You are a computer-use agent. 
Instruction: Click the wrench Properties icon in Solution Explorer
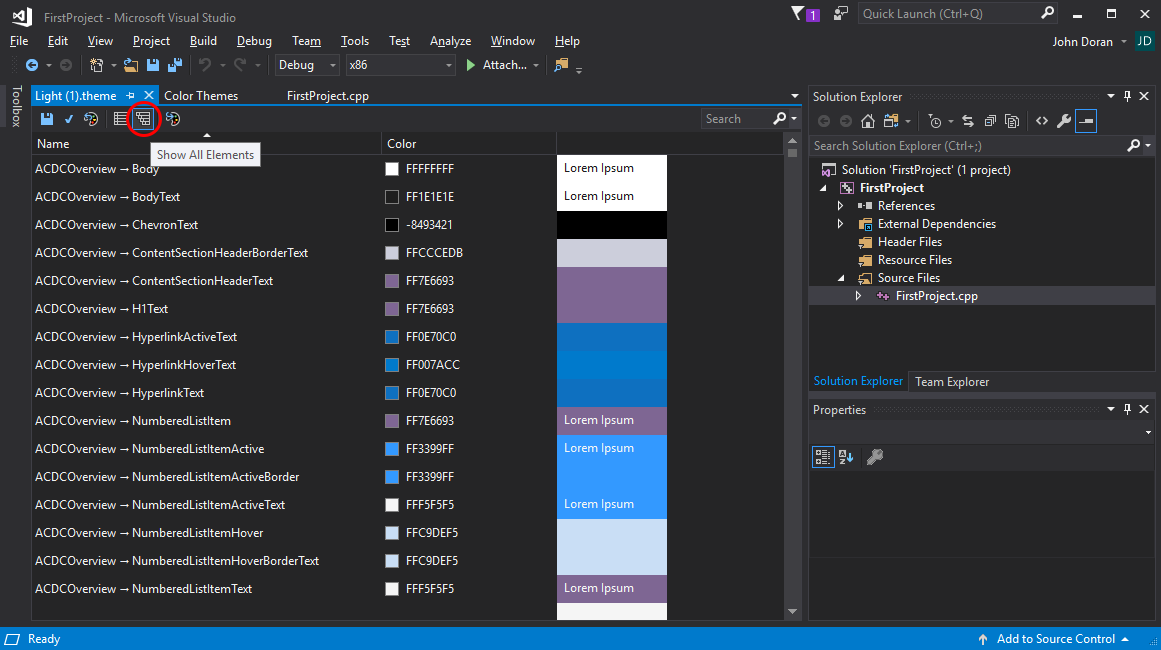tap(1064, 121)
